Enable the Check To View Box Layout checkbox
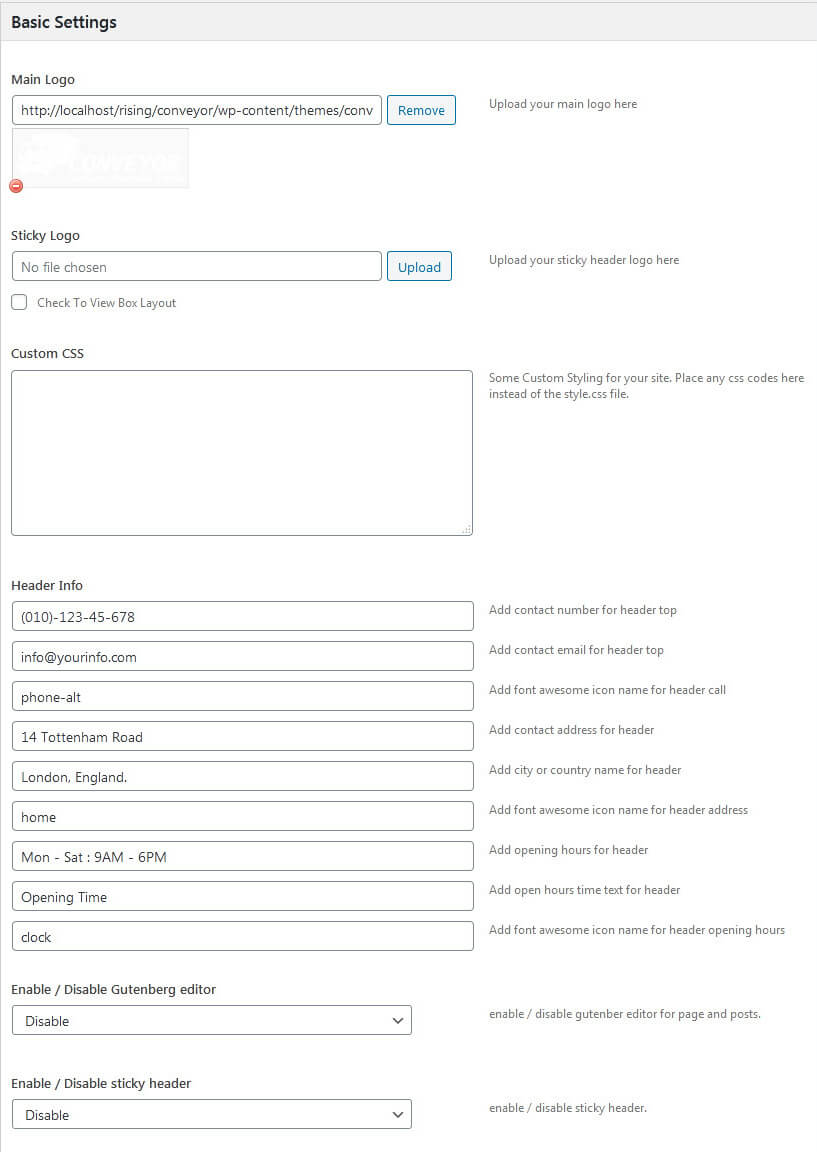Screen dimensions: 817x1152 [19, 302]
